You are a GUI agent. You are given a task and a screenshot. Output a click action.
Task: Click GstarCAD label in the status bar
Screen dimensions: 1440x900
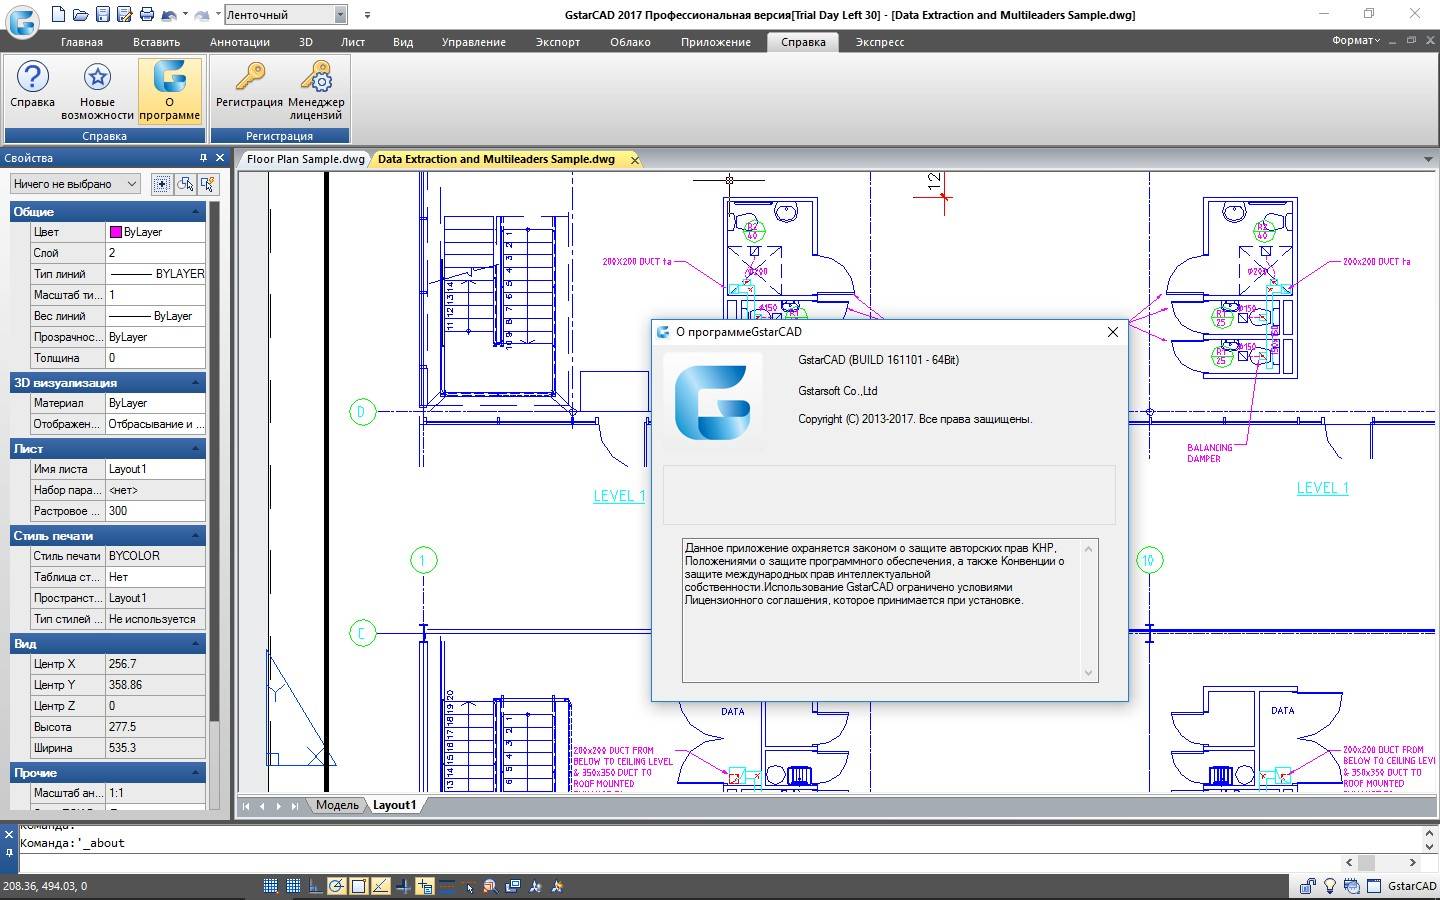point(1412,886)
